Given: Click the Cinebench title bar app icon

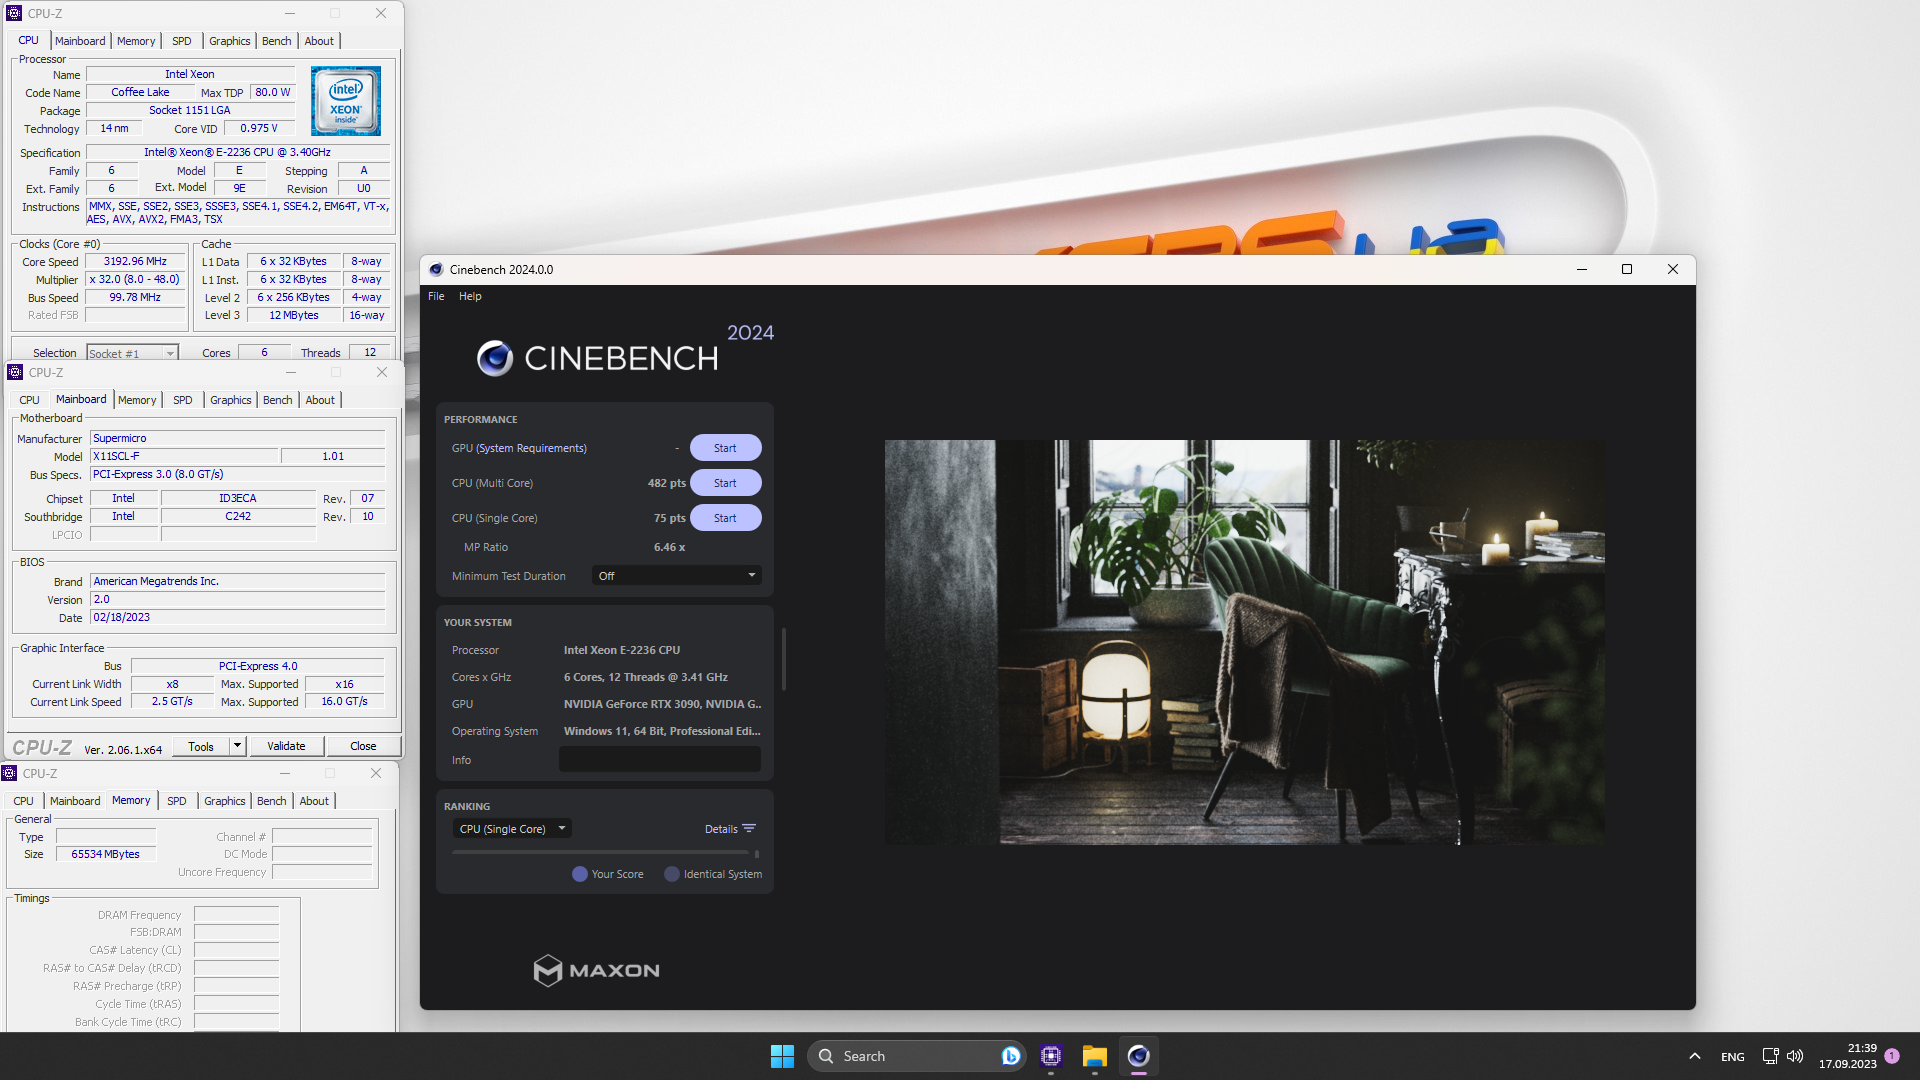Looking at the screenshot, I should pyautogui.click(x=436, y=270).
